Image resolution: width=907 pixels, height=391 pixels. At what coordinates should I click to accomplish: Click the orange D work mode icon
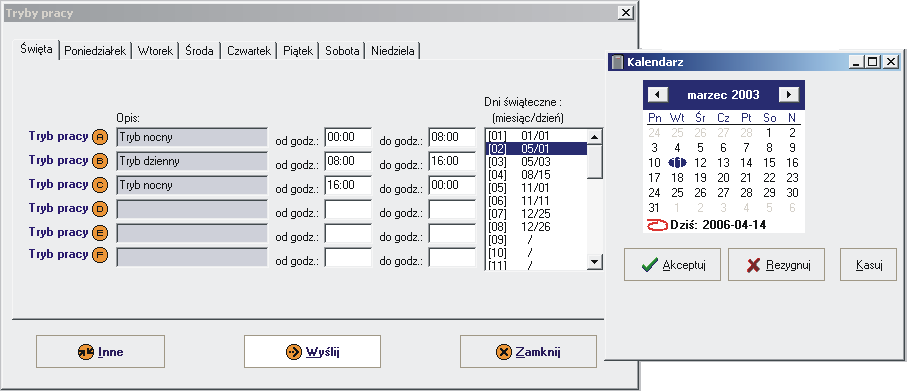click(100, 209)
